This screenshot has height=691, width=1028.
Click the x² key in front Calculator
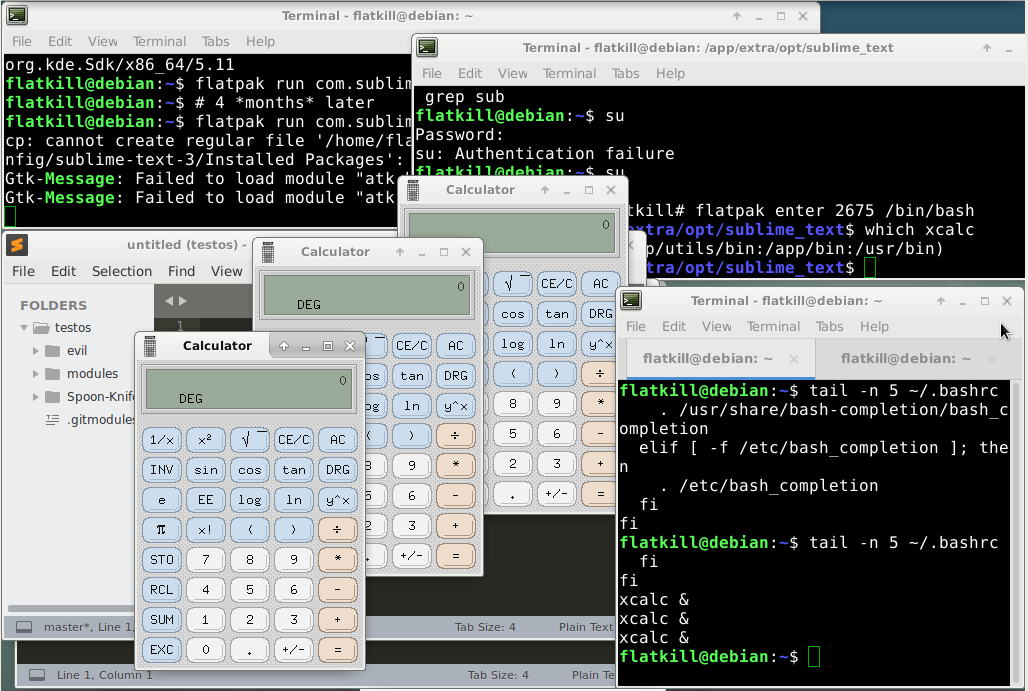click(x=205, y=439)
